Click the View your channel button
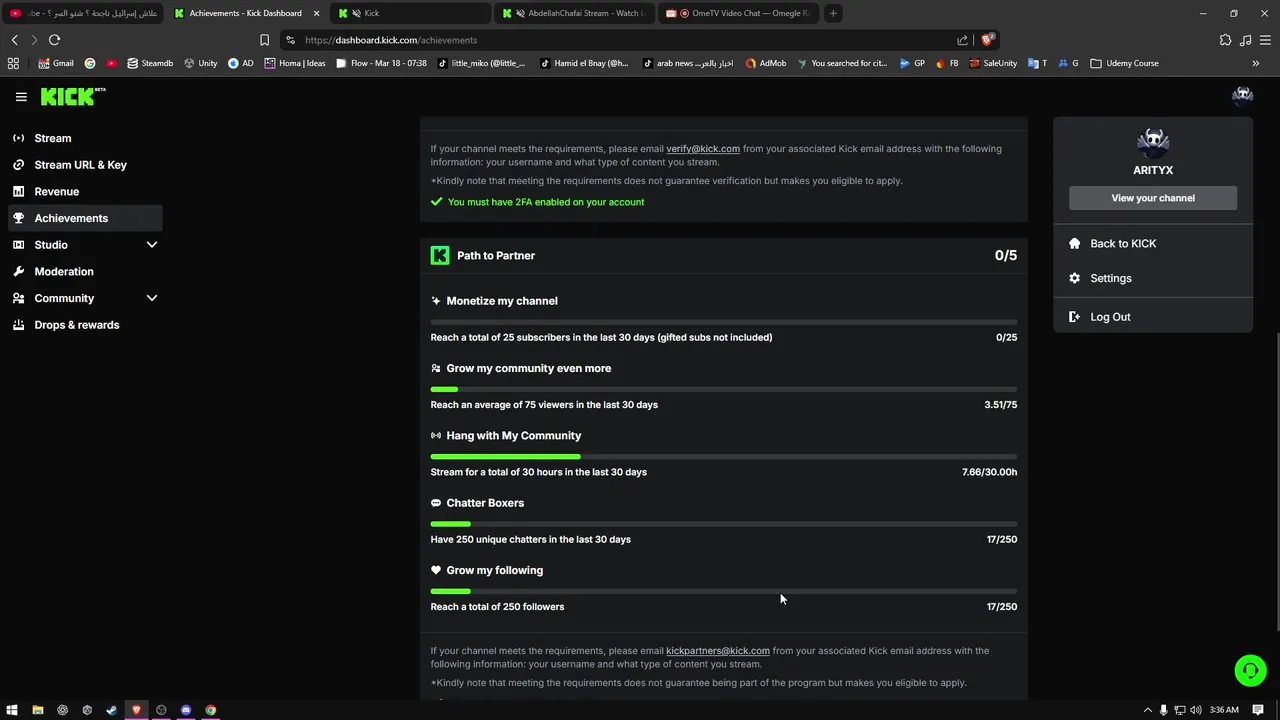Viewport: 1280px width, 720px height. (x=1152, y=198)
